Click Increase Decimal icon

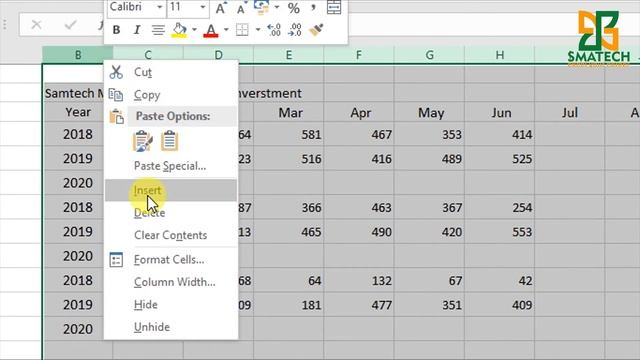(x=273, y=30)
